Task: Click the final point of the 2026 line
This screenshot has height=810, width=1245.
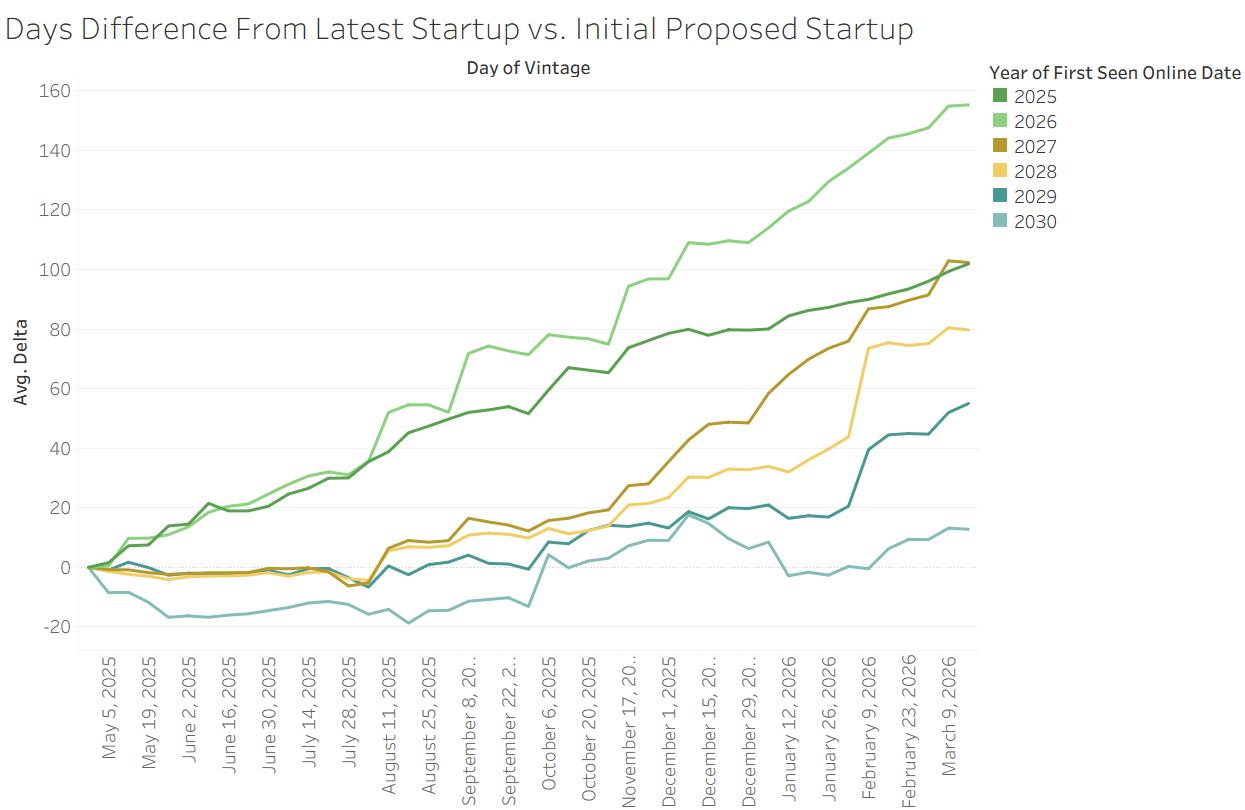Action: (x=968, y=105)
